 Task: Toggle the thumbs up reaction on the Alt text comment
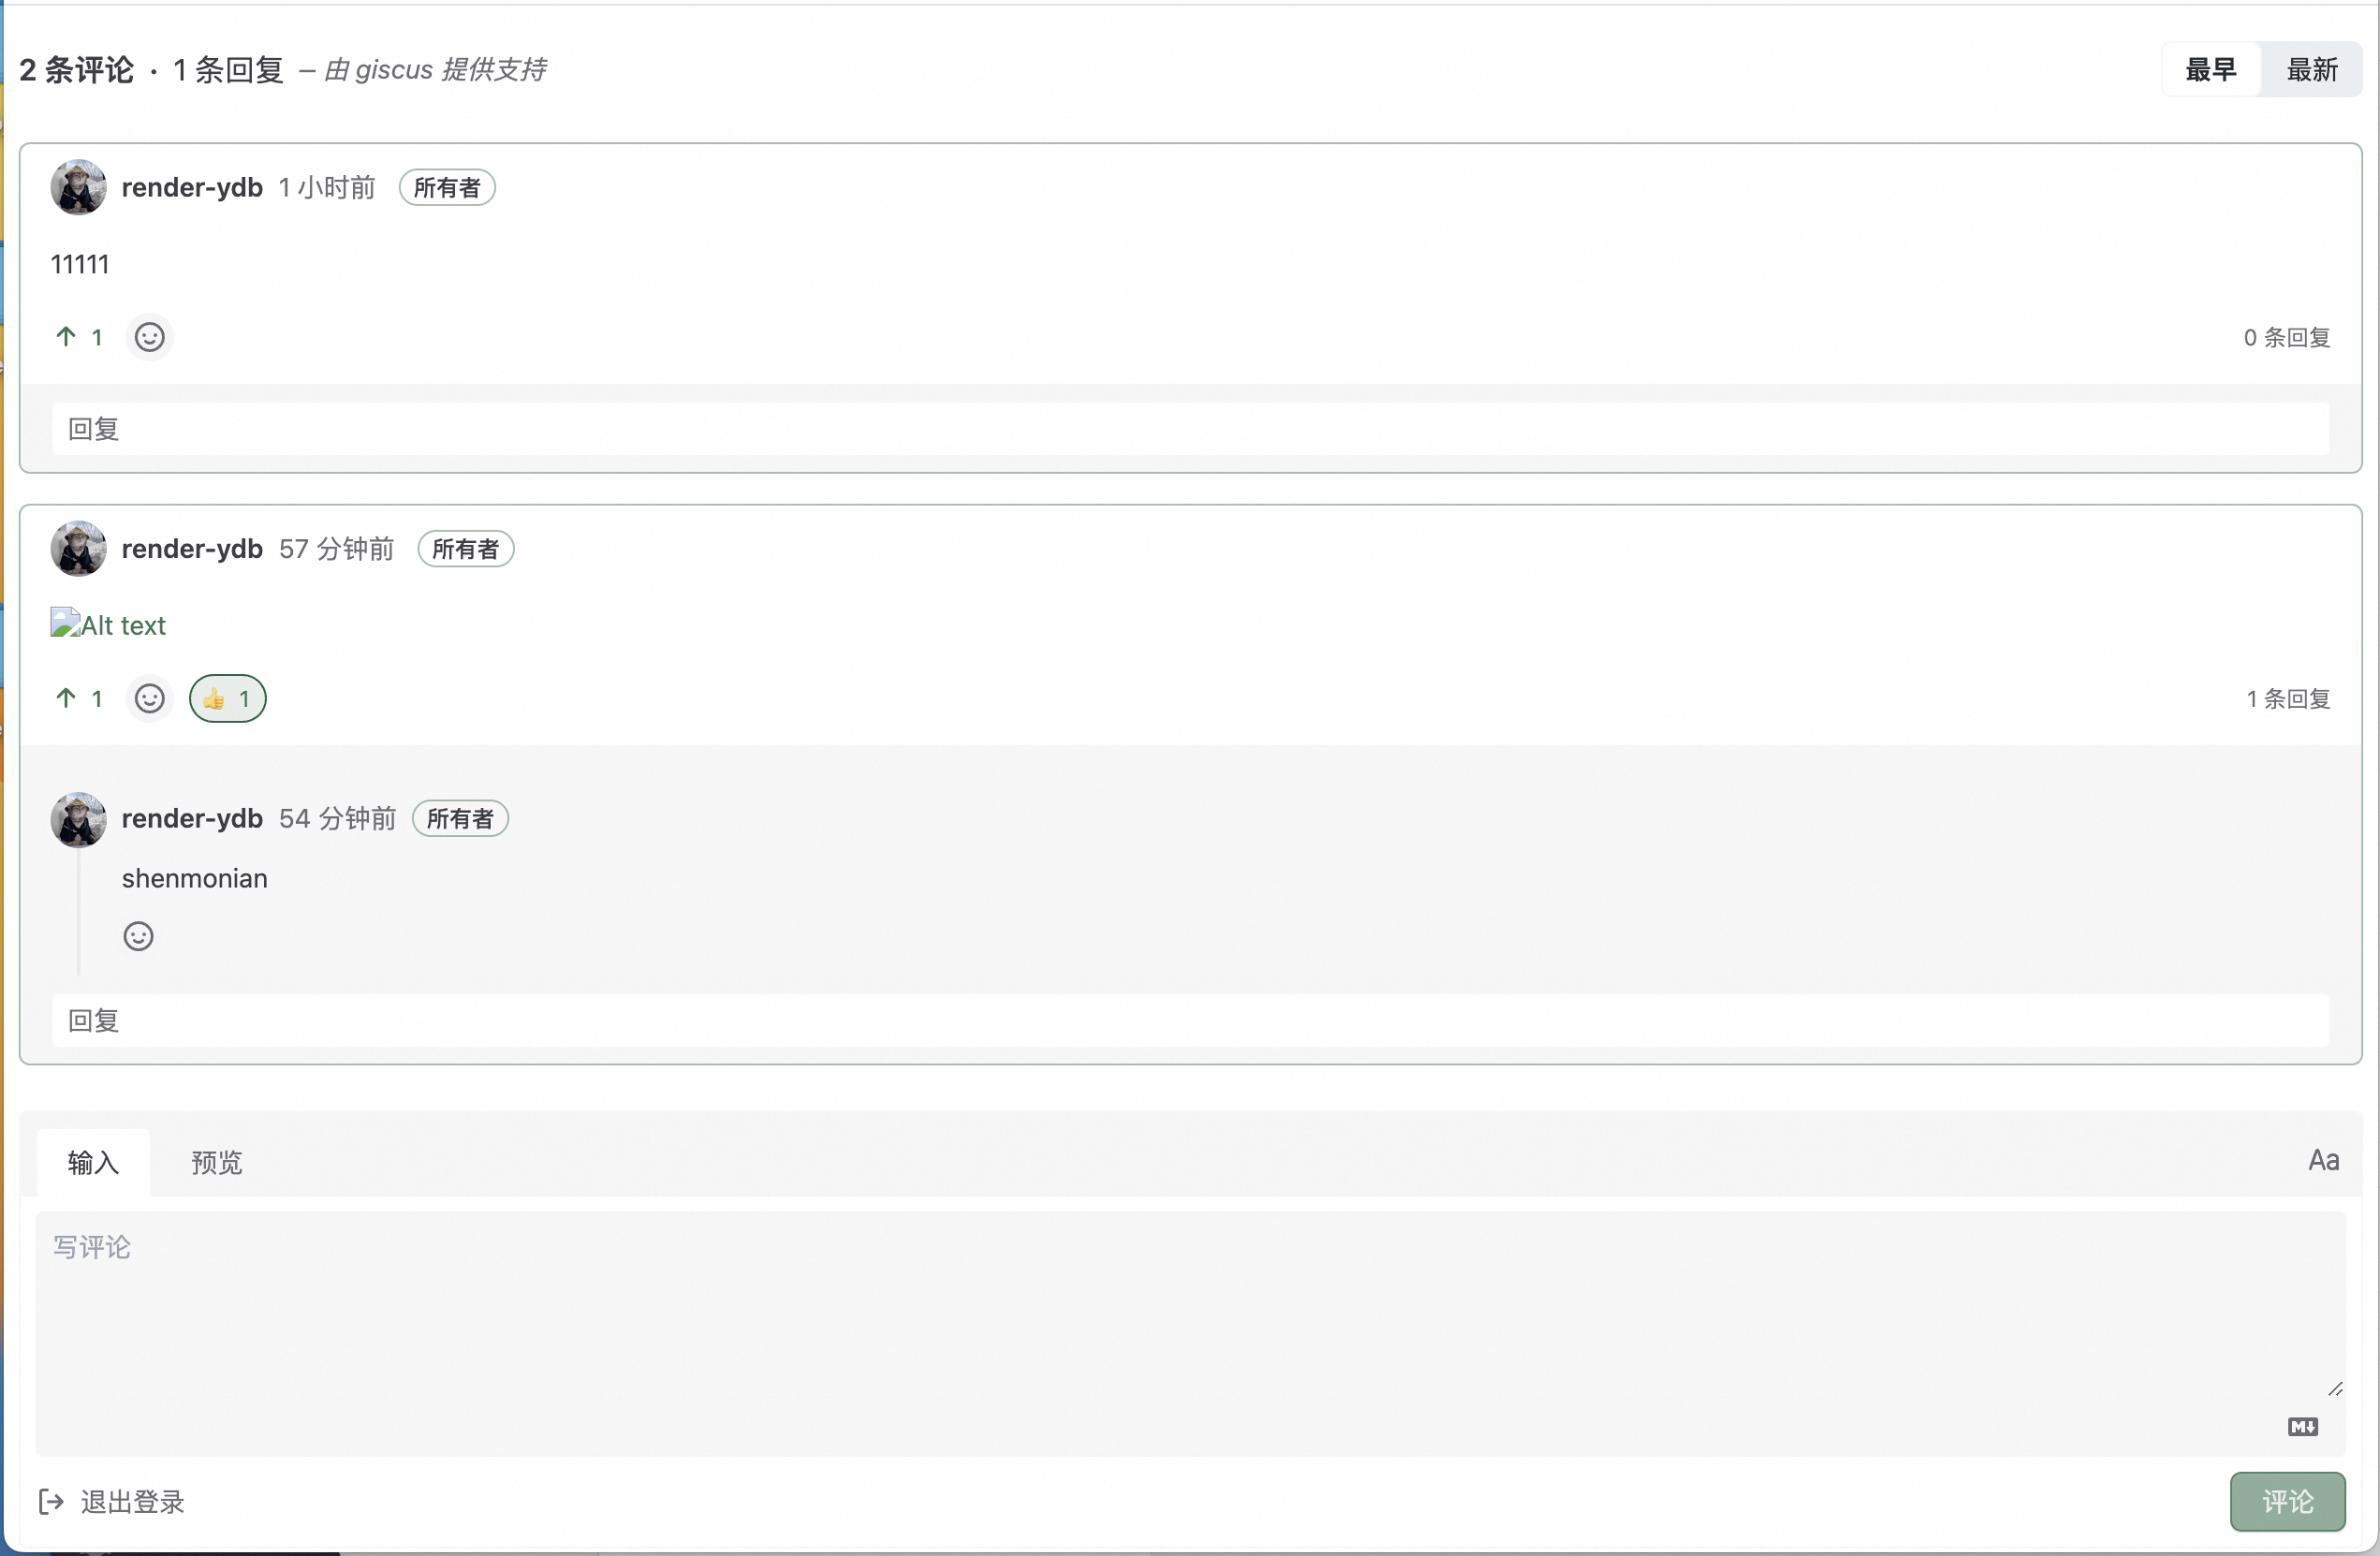228,698
